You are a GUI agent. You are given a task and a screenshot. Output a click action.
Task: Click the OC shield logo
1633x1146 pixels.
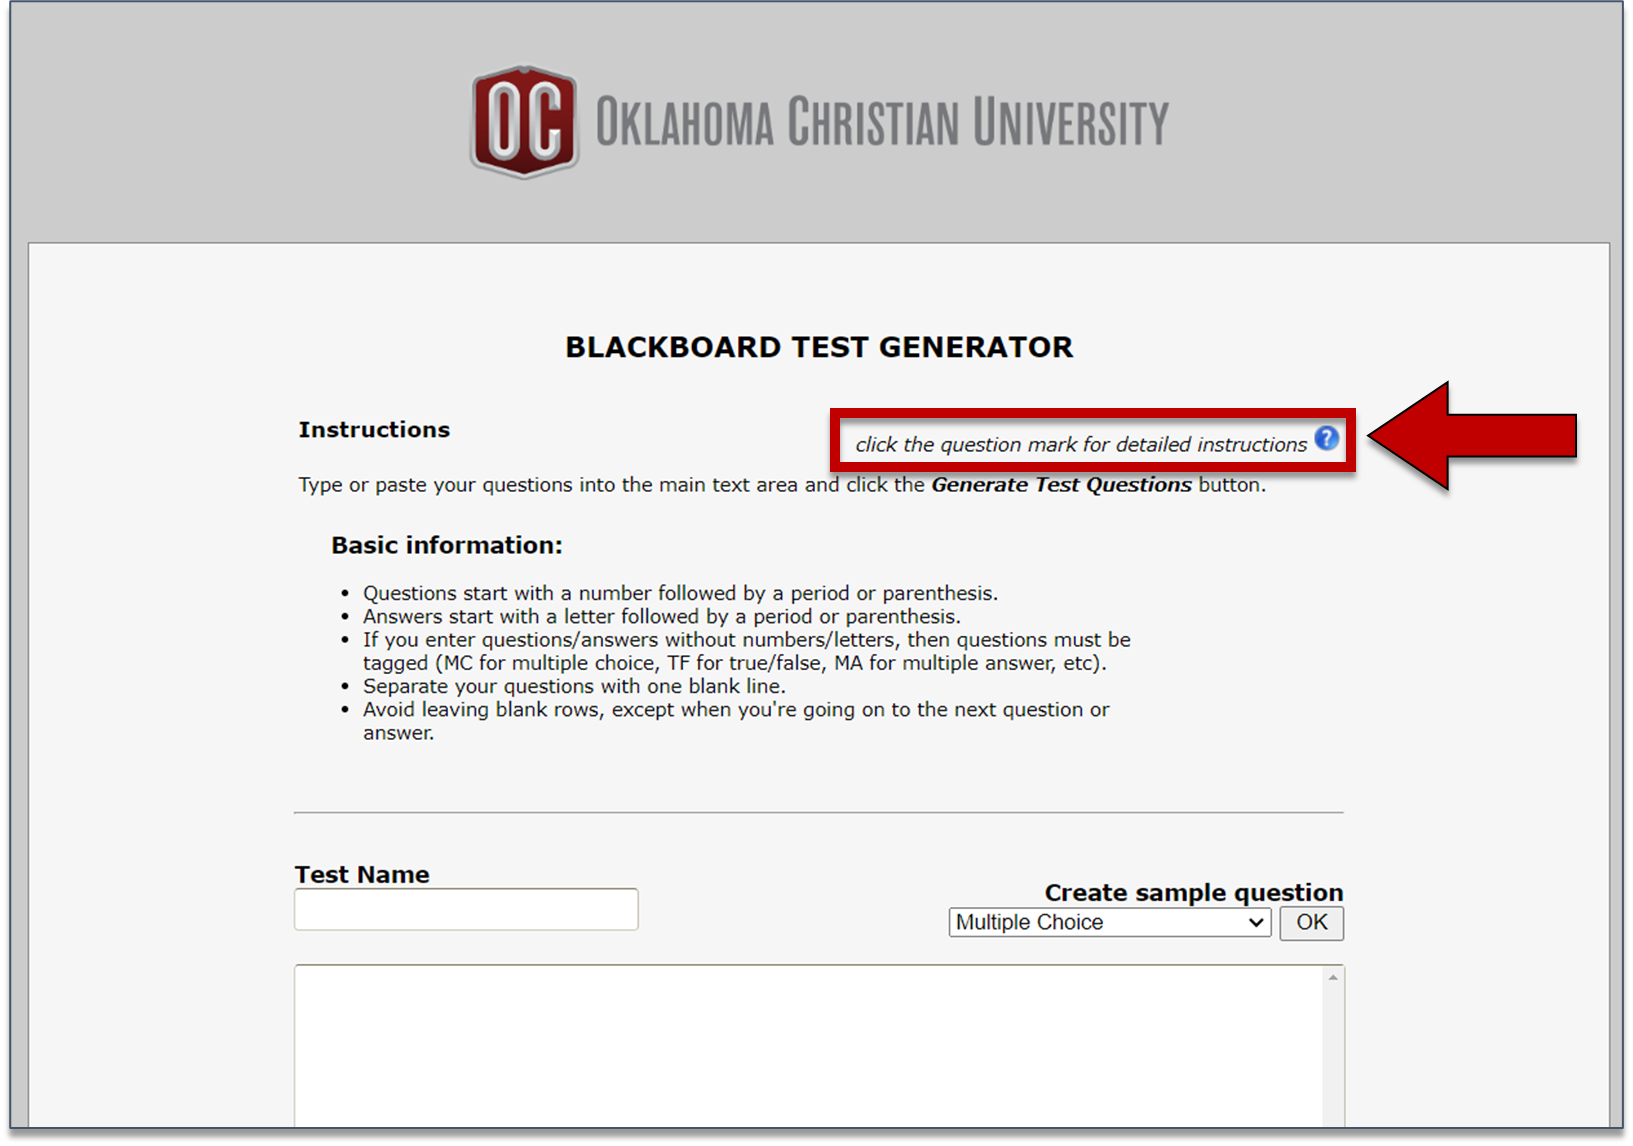click(524, 122)
